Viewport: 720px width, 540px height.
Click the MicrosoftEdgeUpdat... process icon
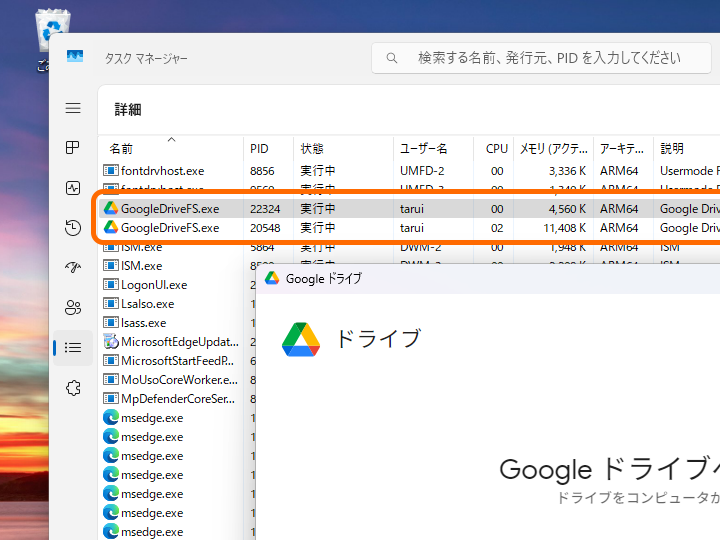[x=111, y=342]
